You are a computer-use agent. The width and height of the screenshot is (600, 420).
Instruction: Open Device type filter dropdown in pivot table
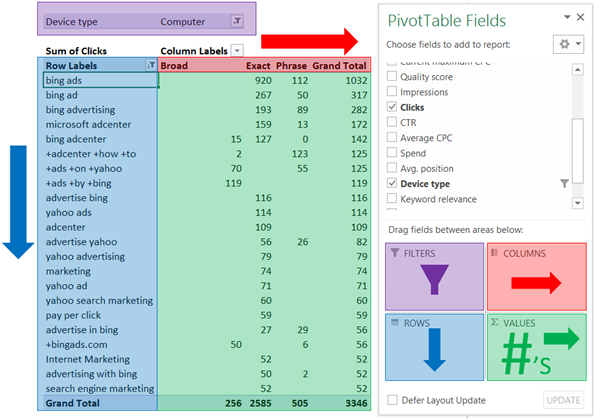point(237,21)
